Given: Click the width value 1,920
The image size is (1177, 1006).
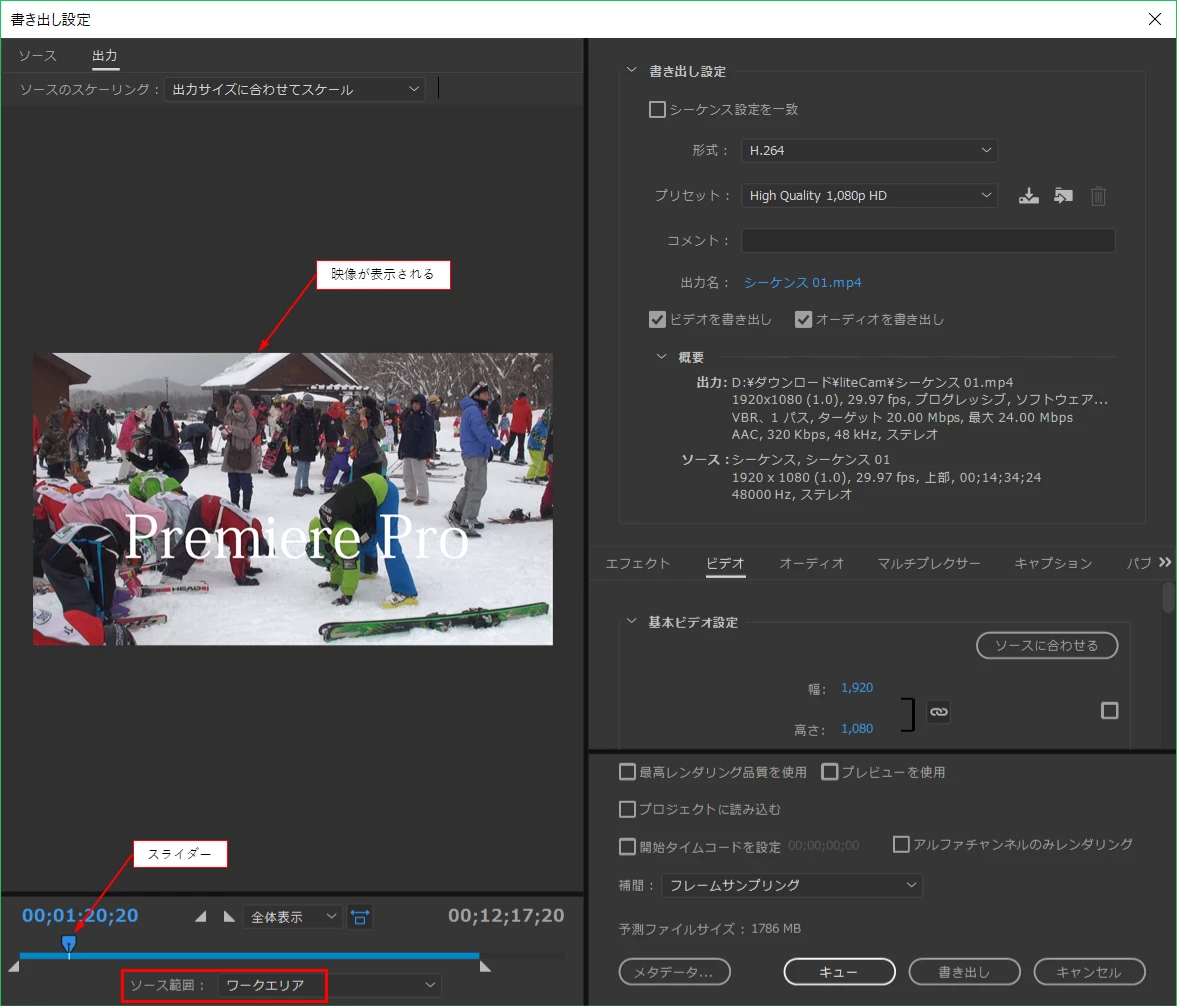Looking at the screenshot, I should point(856,688).
